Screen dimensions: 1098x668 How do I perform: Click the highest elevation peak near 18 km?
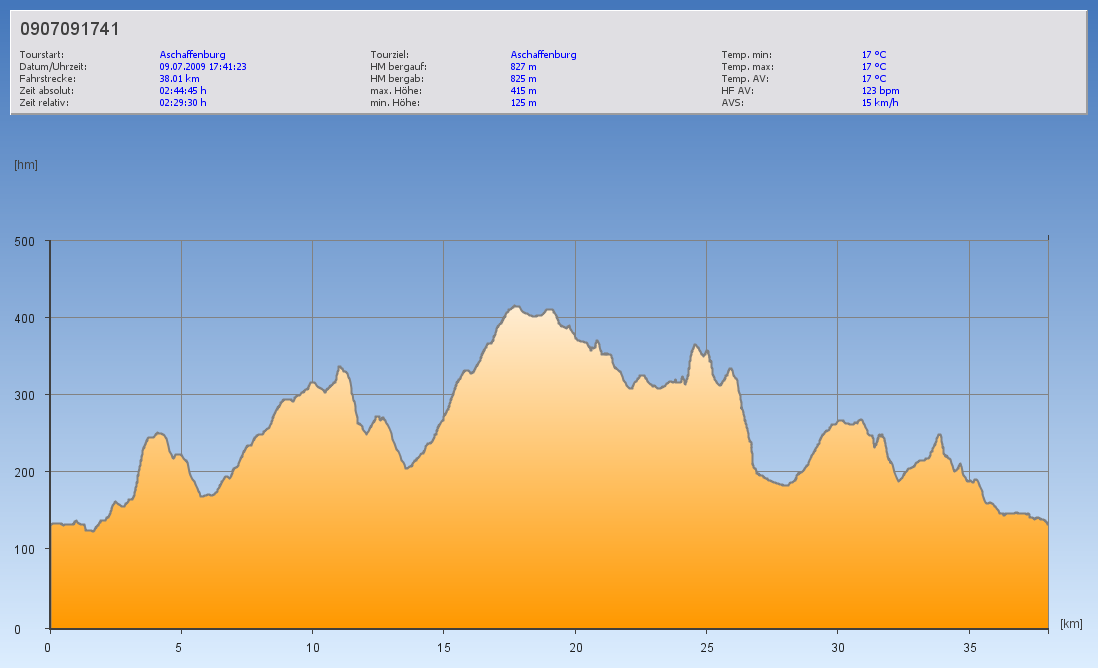[x=515, y=307]
